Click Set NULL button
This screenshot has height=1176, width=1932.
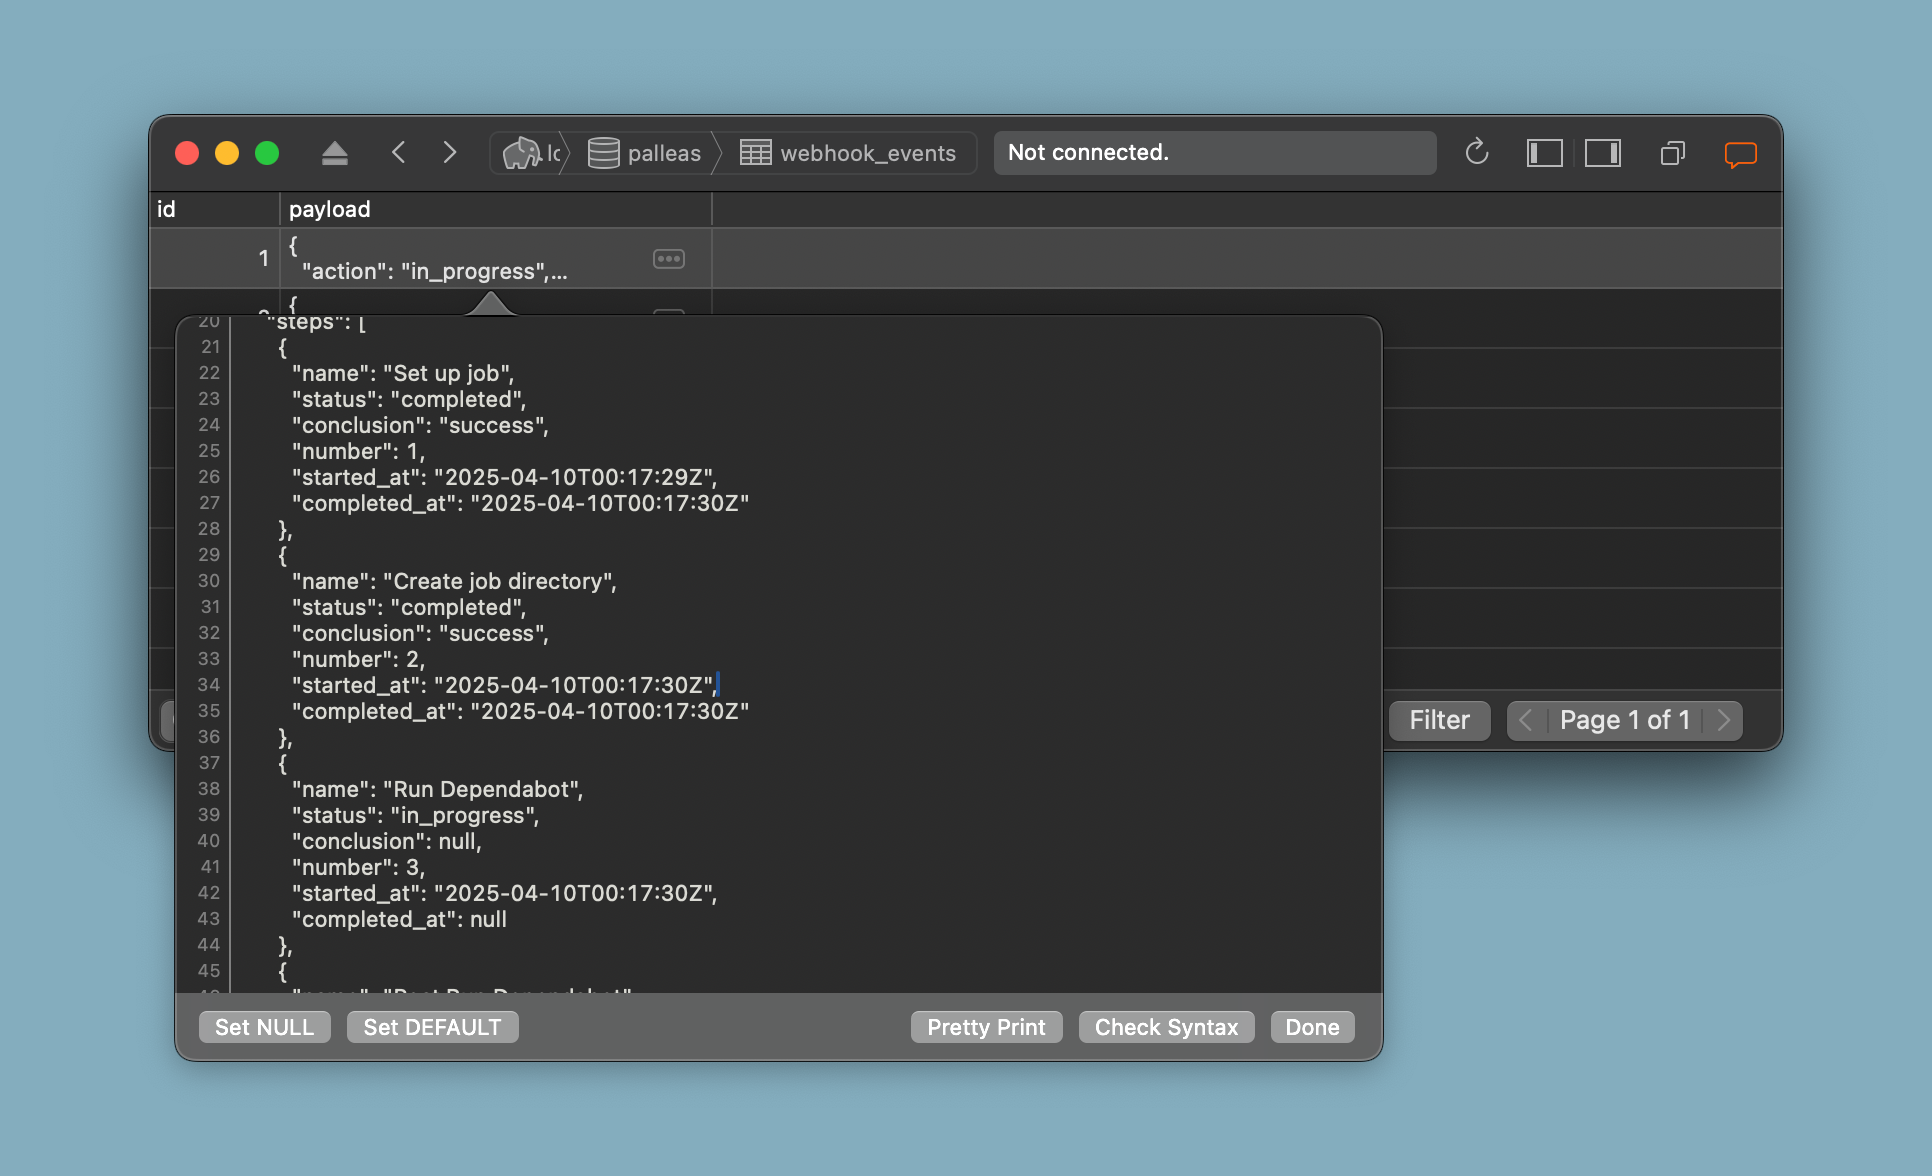[265, 1027]
